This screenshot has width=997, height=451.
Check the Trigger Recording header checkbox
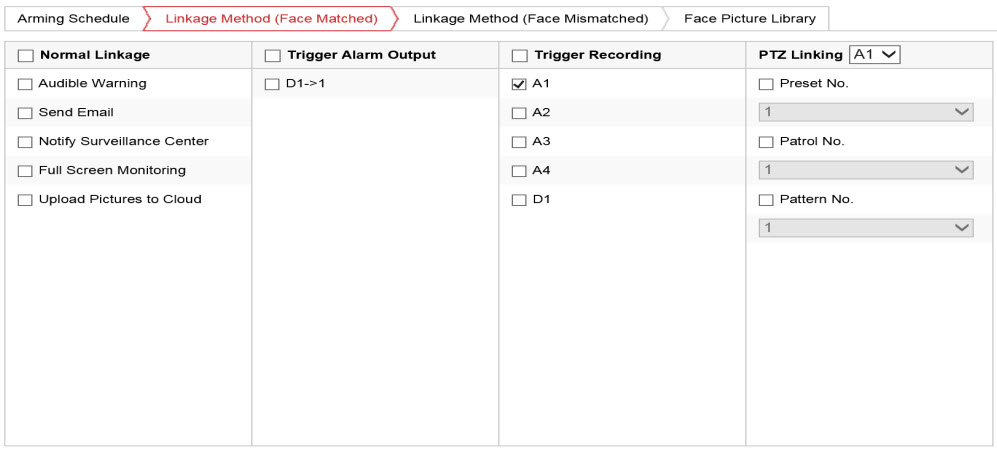tap(519, 56)
